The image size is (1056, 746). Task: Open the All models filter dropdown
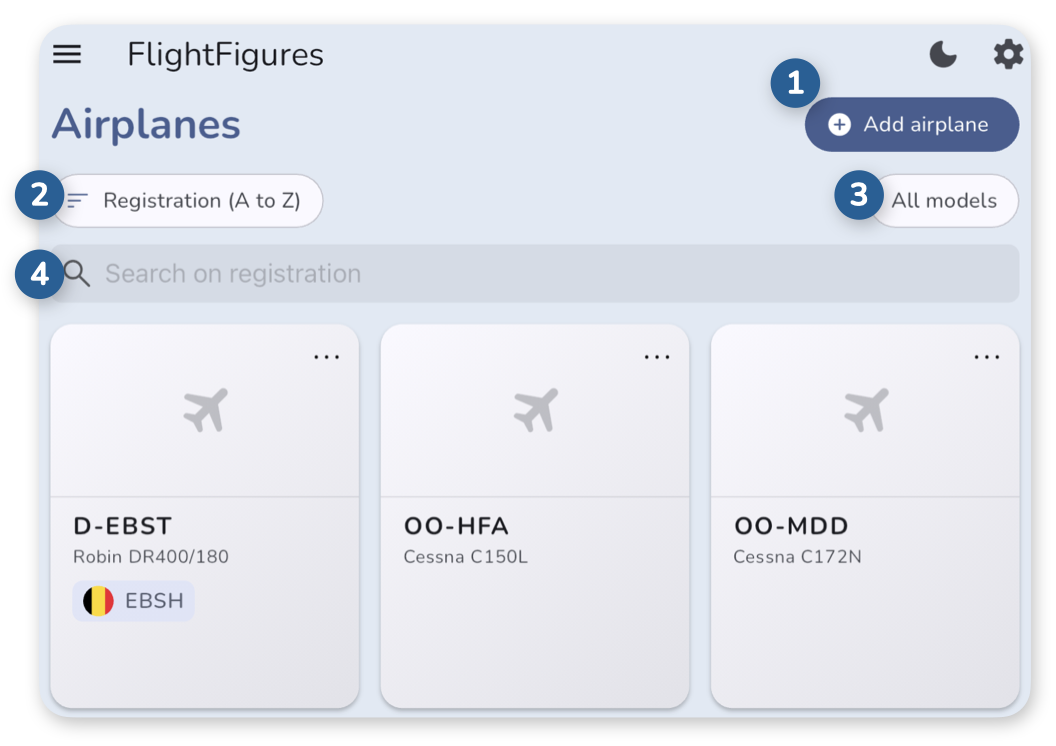click(944, 201)
